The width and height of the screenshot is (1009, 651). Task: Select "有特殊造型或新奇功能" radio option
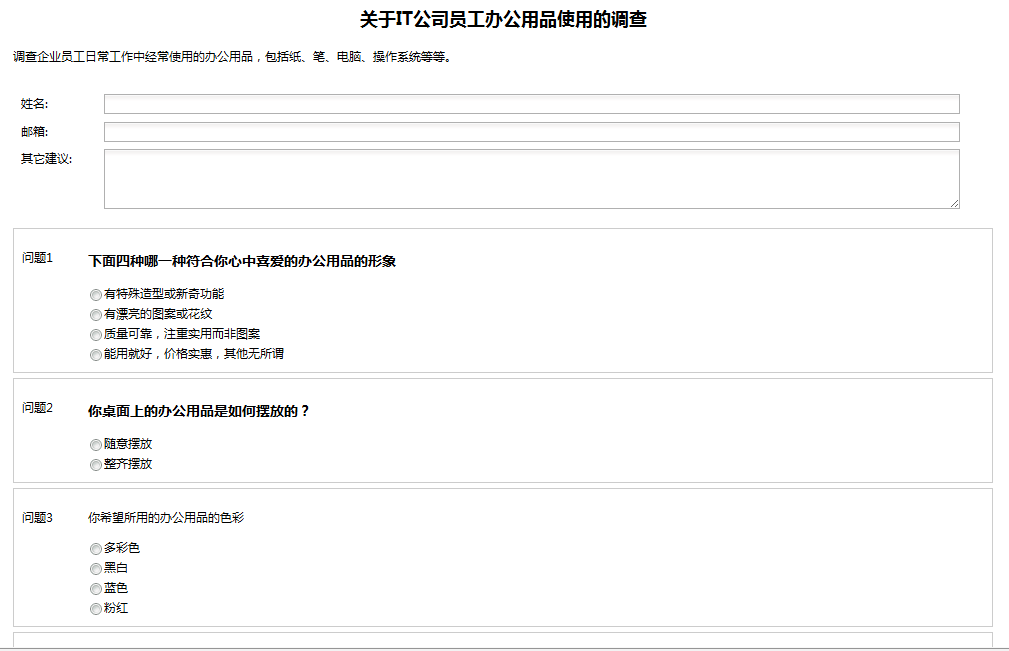tap(96, 295)
